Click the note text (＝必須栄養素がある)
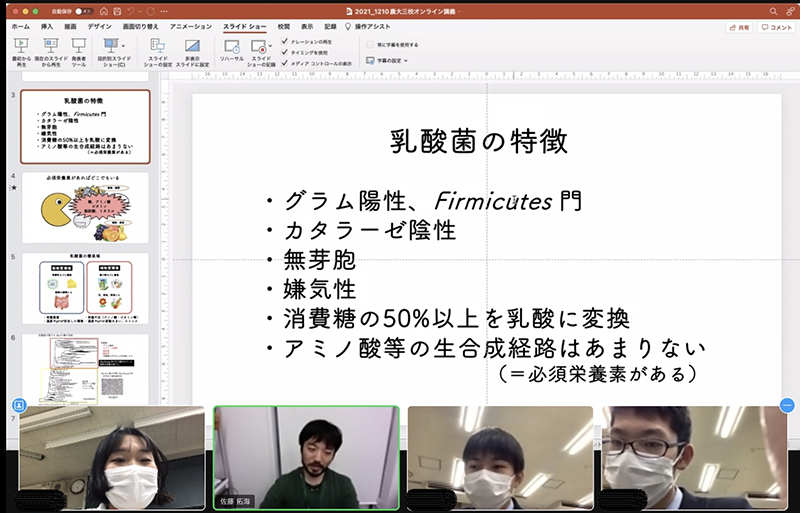Screen dimensions: 800x513 (598, 374)
